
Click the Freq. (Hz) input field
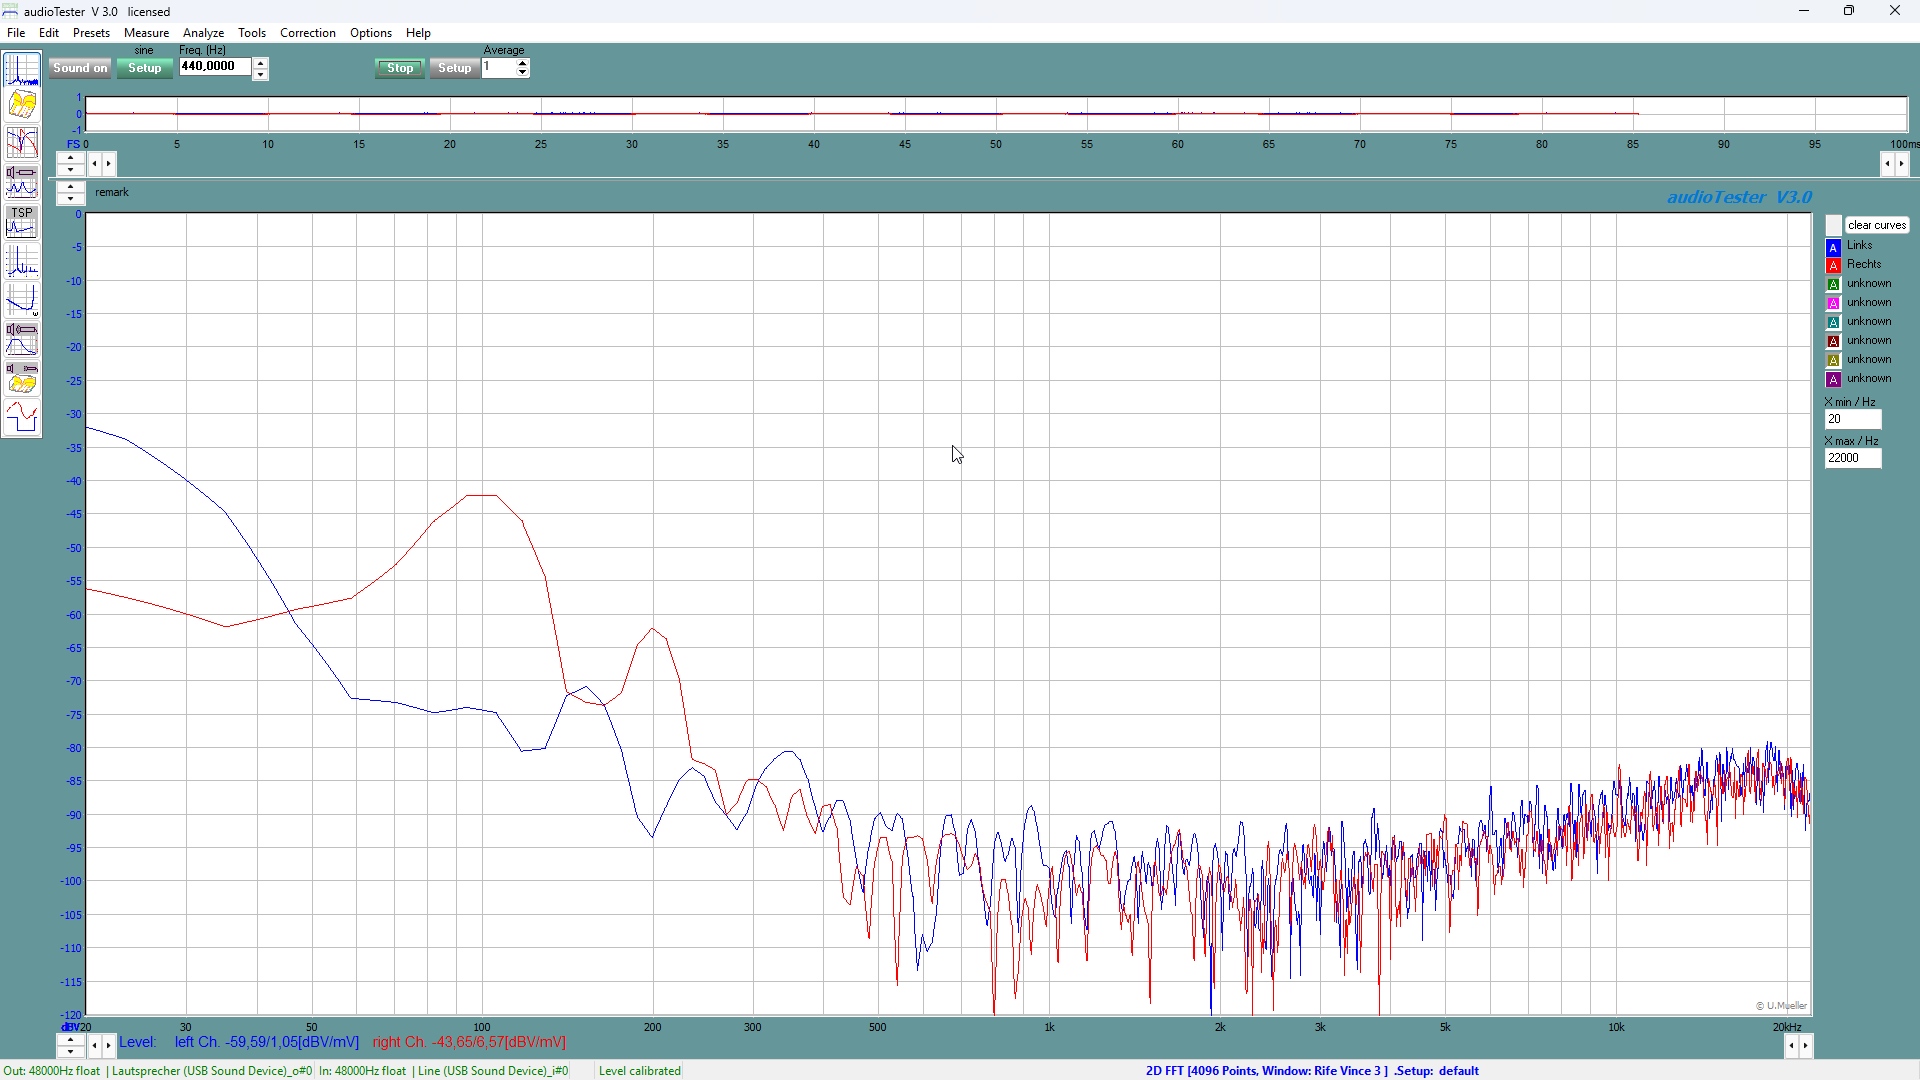coord(215,67)
